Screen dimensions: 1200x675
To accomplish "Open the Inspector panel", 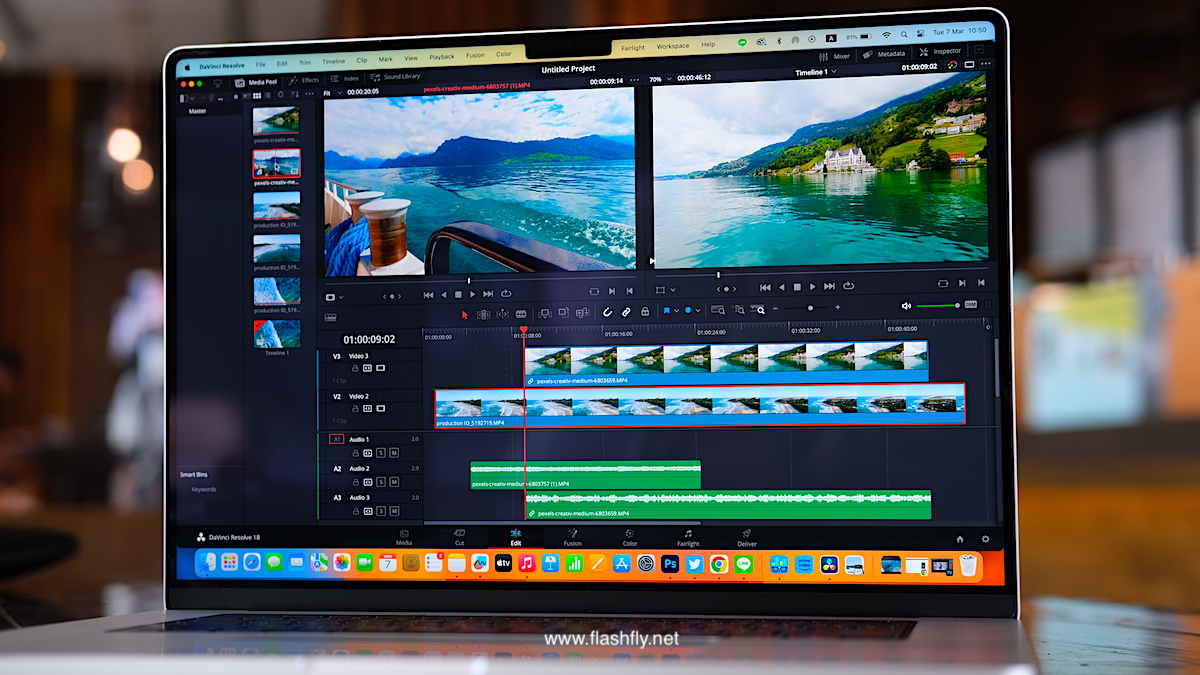I will (940, 51).
